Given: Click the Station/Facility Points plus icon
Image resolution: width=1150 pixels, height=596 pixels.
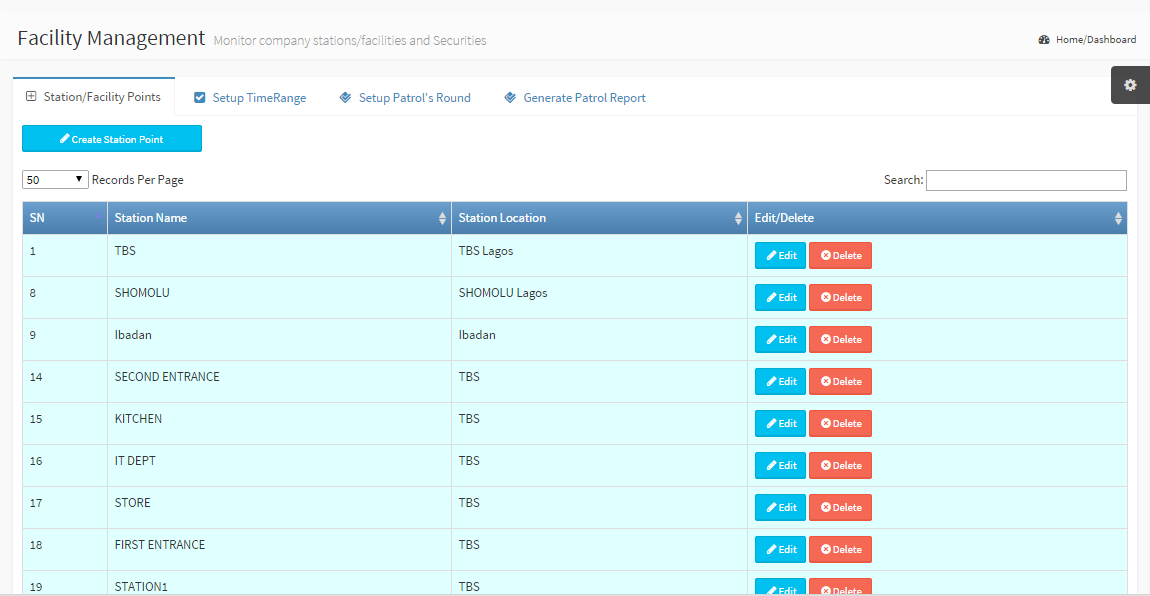Looking at the screenshot, I should click(x=31, y=97).
